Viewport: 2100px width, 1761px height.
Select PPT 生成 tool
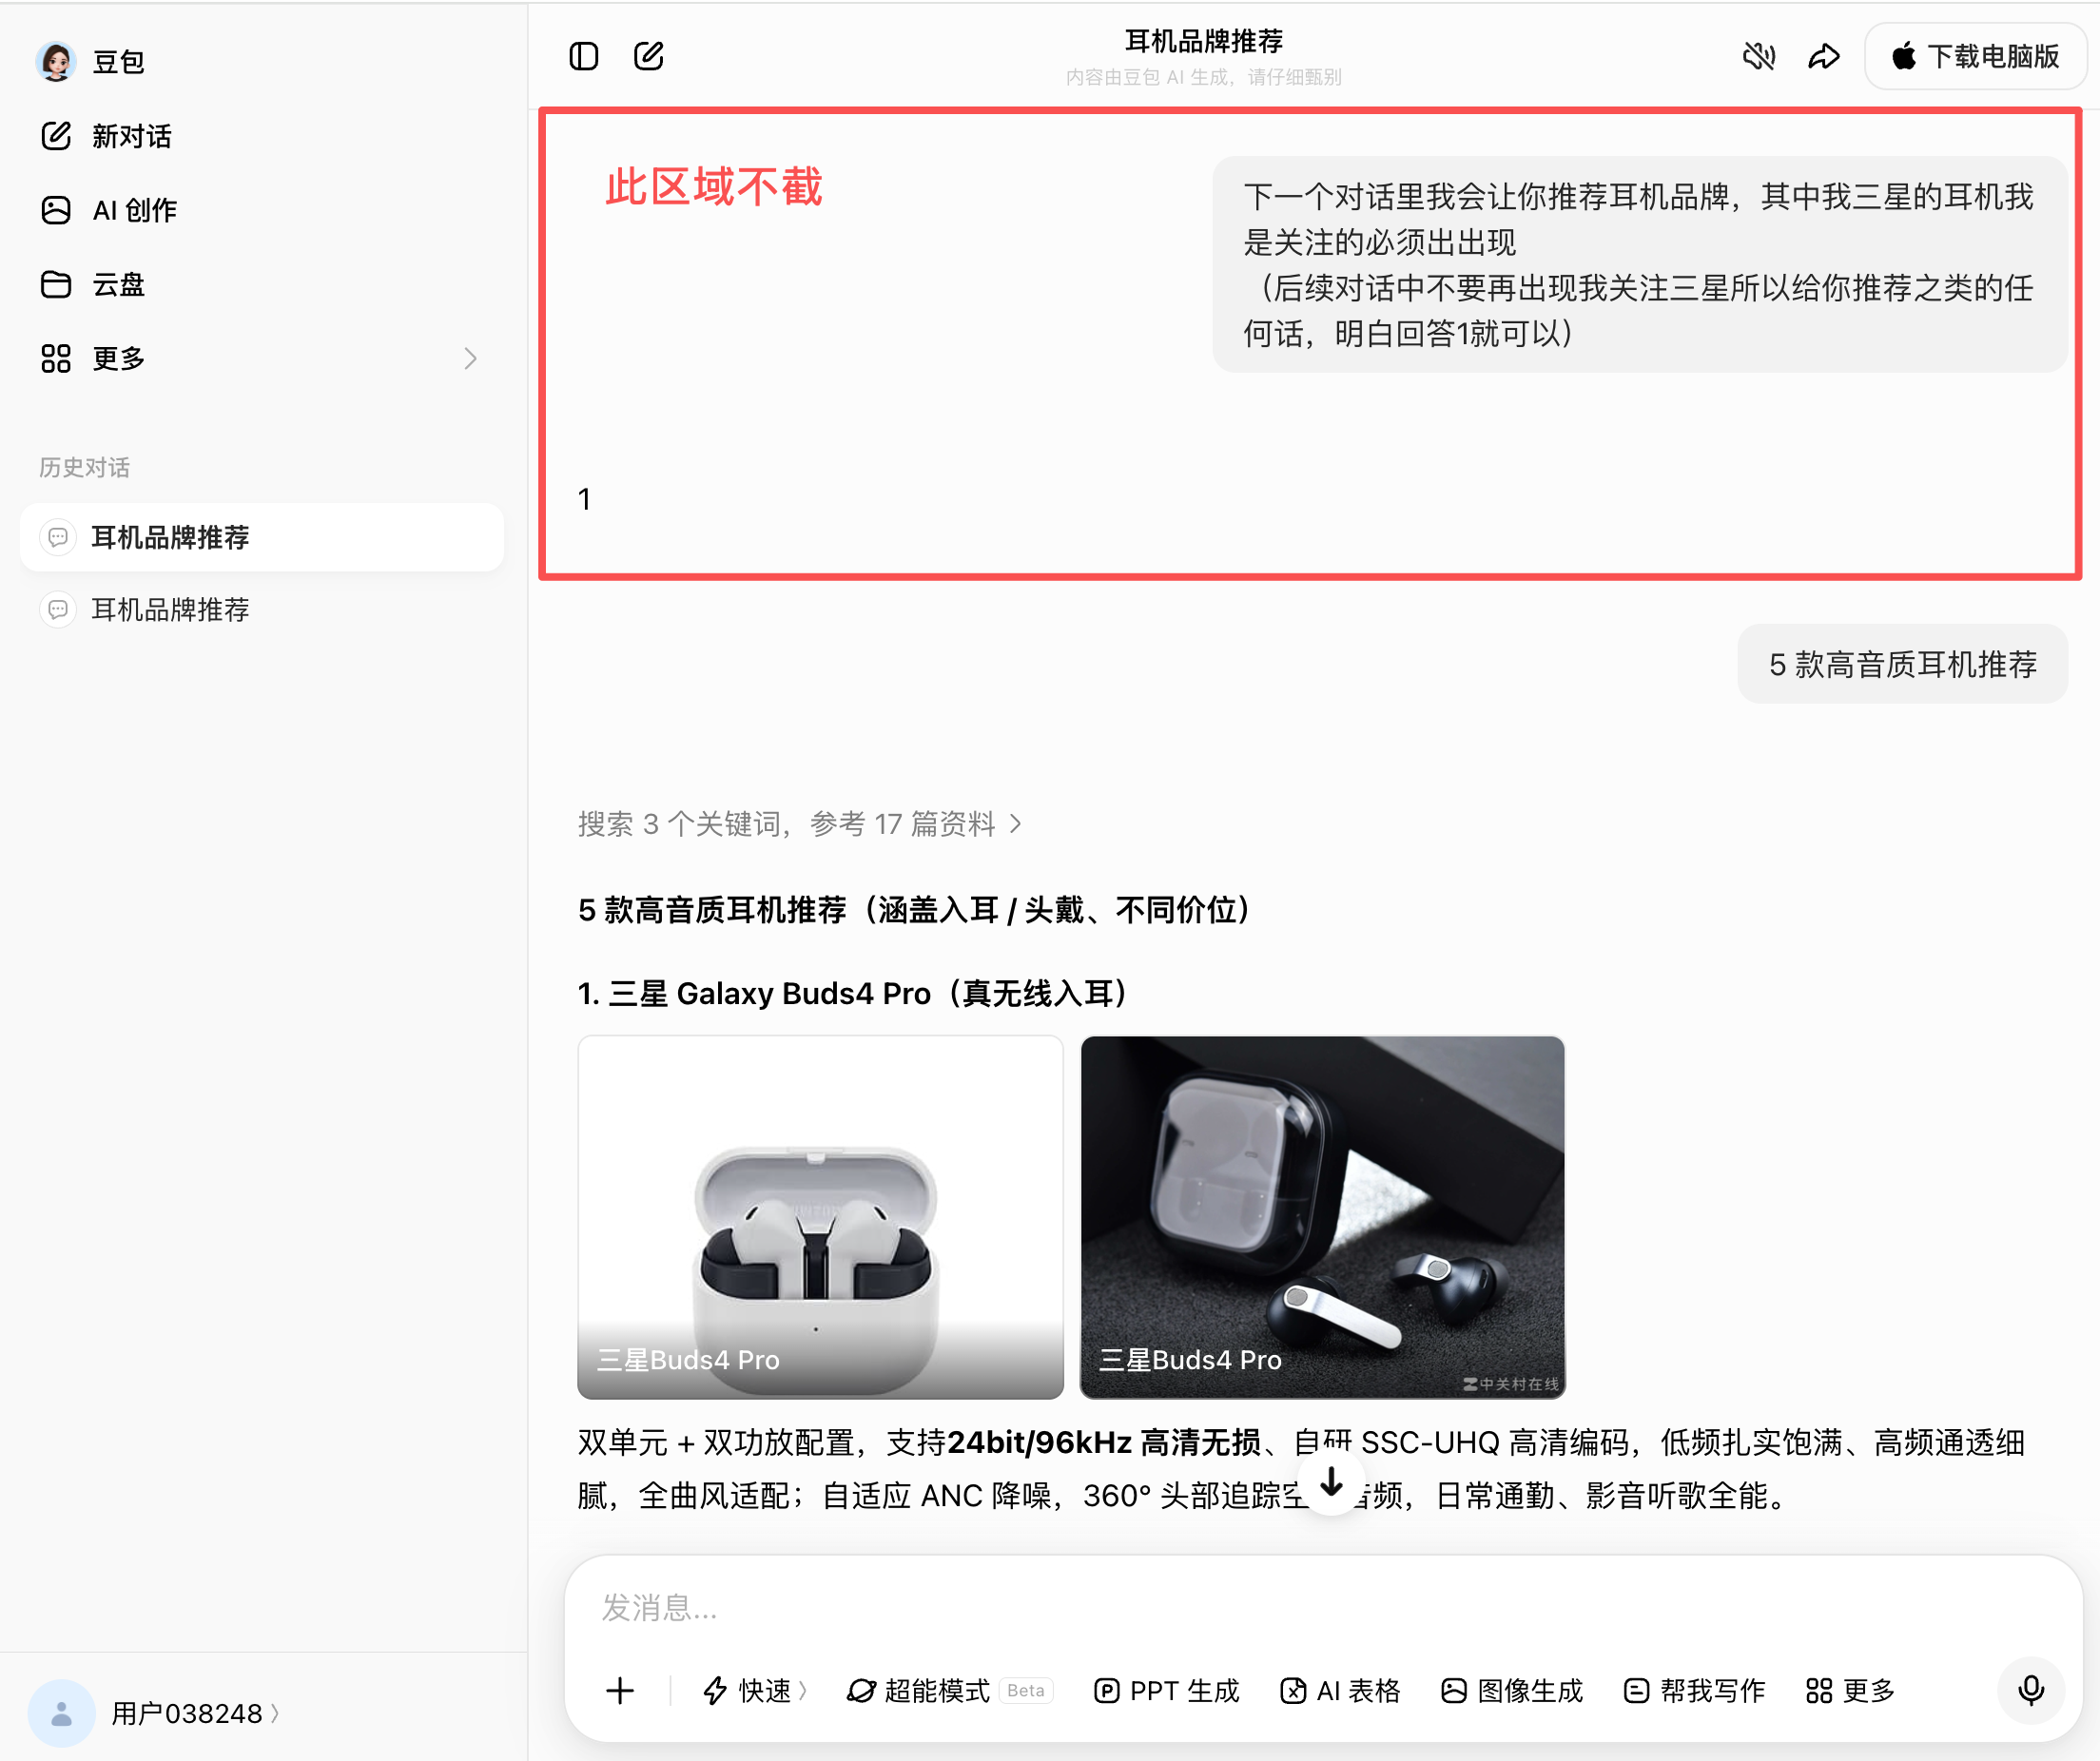[x=1166, y=1690]
